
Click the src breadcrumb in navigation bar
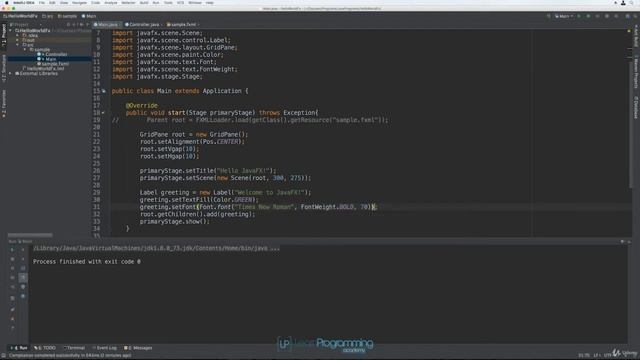point(48,16)
